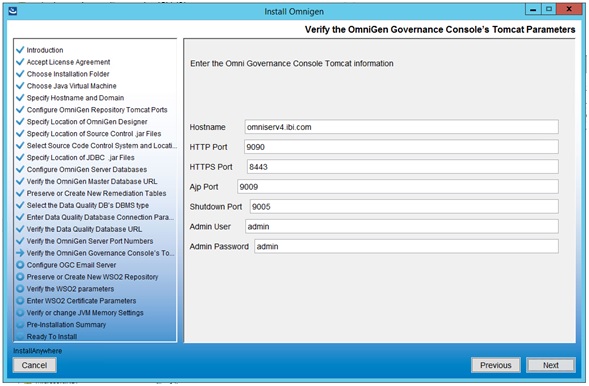Click the Enter Omni Governance Console Tomcat information text
The height and width of the screenshot is (386, 589).
[x=292, y=63]
